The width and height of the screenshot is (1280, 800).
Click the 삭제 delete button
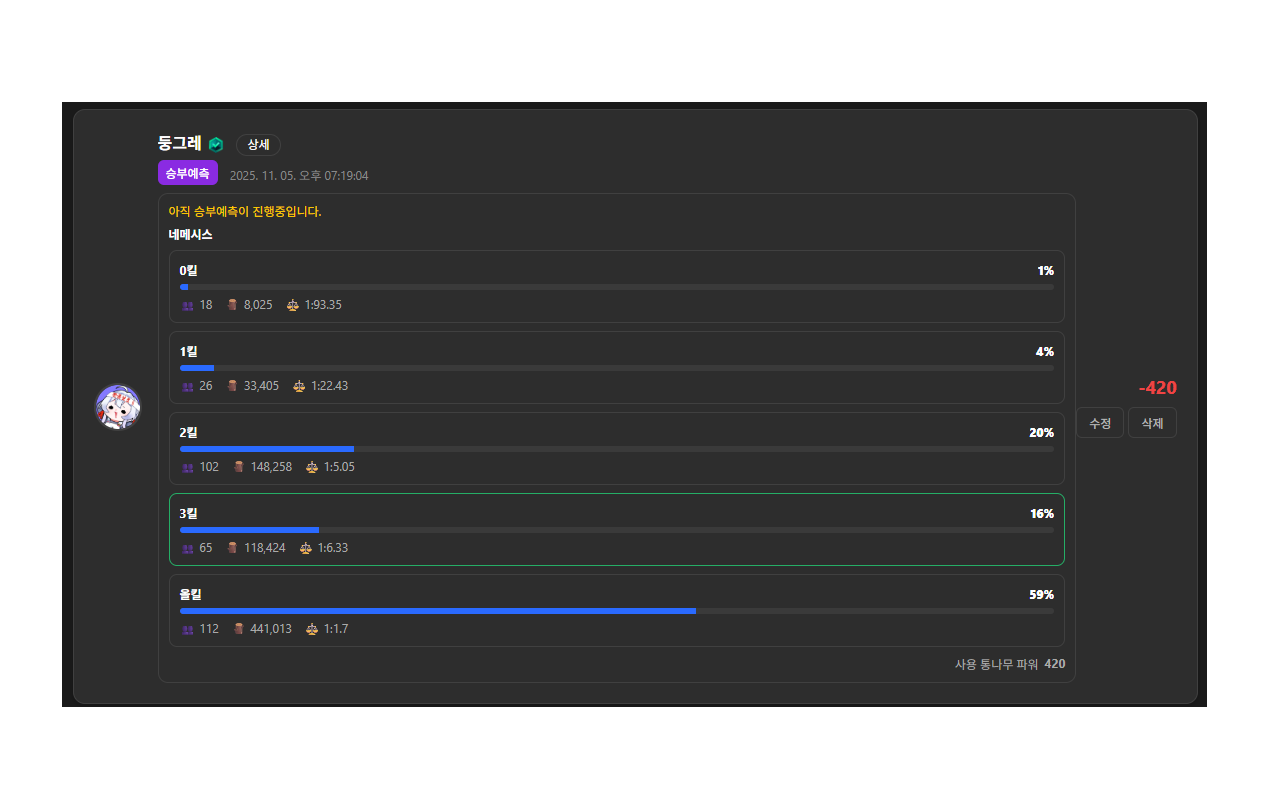point(1152,423)
